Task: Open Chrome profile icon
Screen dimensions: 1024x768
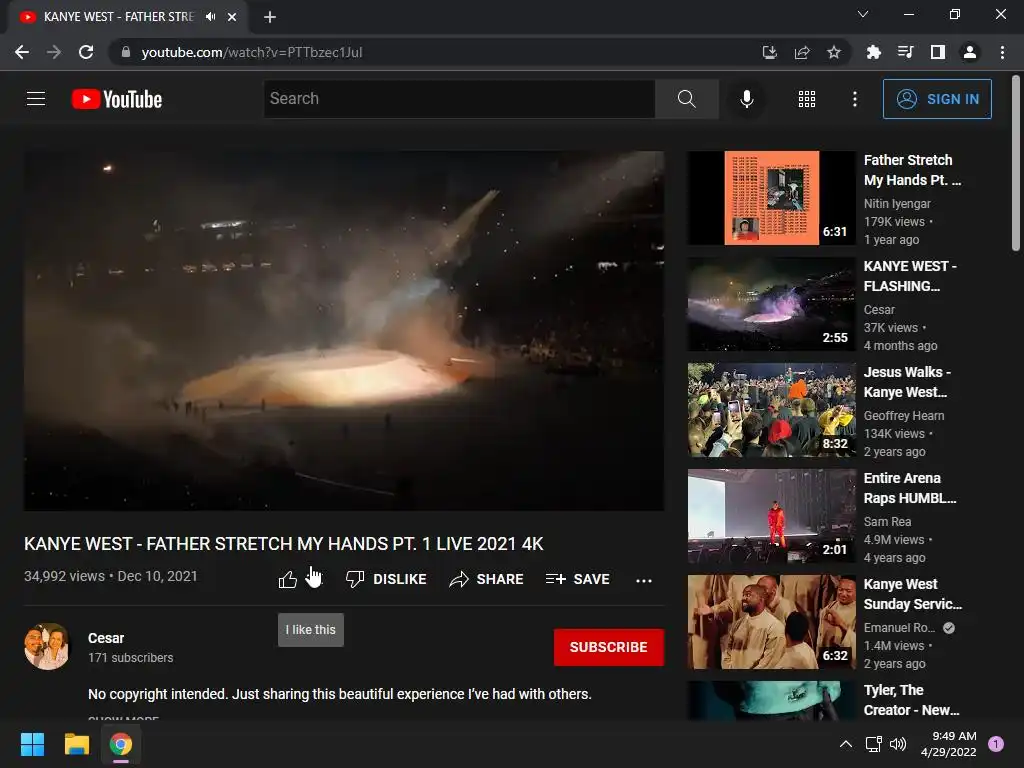Action: pos(970,52)
